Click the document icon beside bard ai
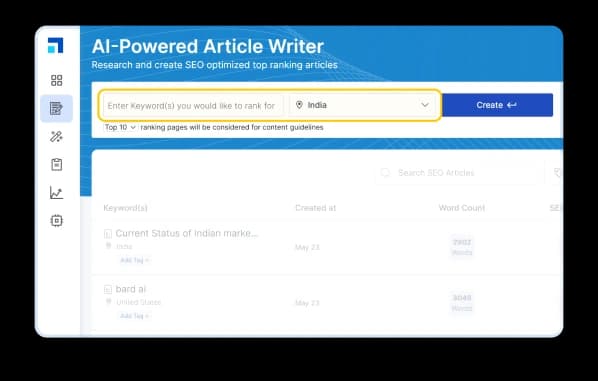Viewport: 598px width, 381px height. point(108,289)
